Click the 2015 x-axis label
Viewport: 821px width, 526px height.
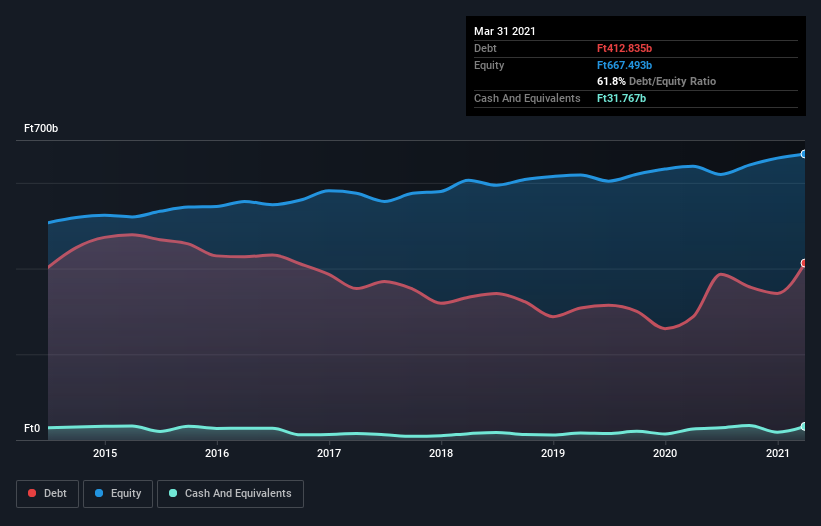(x=105, y=453)
